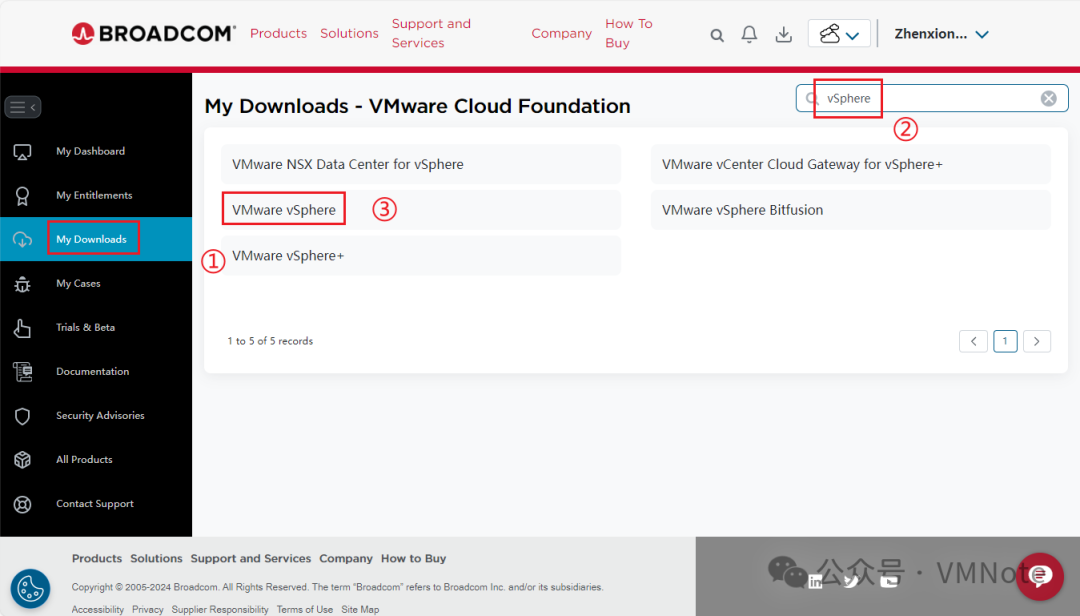1080x616 pixels.
Task: Click the My Cases bug icon
Action: [x=22, y=284]
